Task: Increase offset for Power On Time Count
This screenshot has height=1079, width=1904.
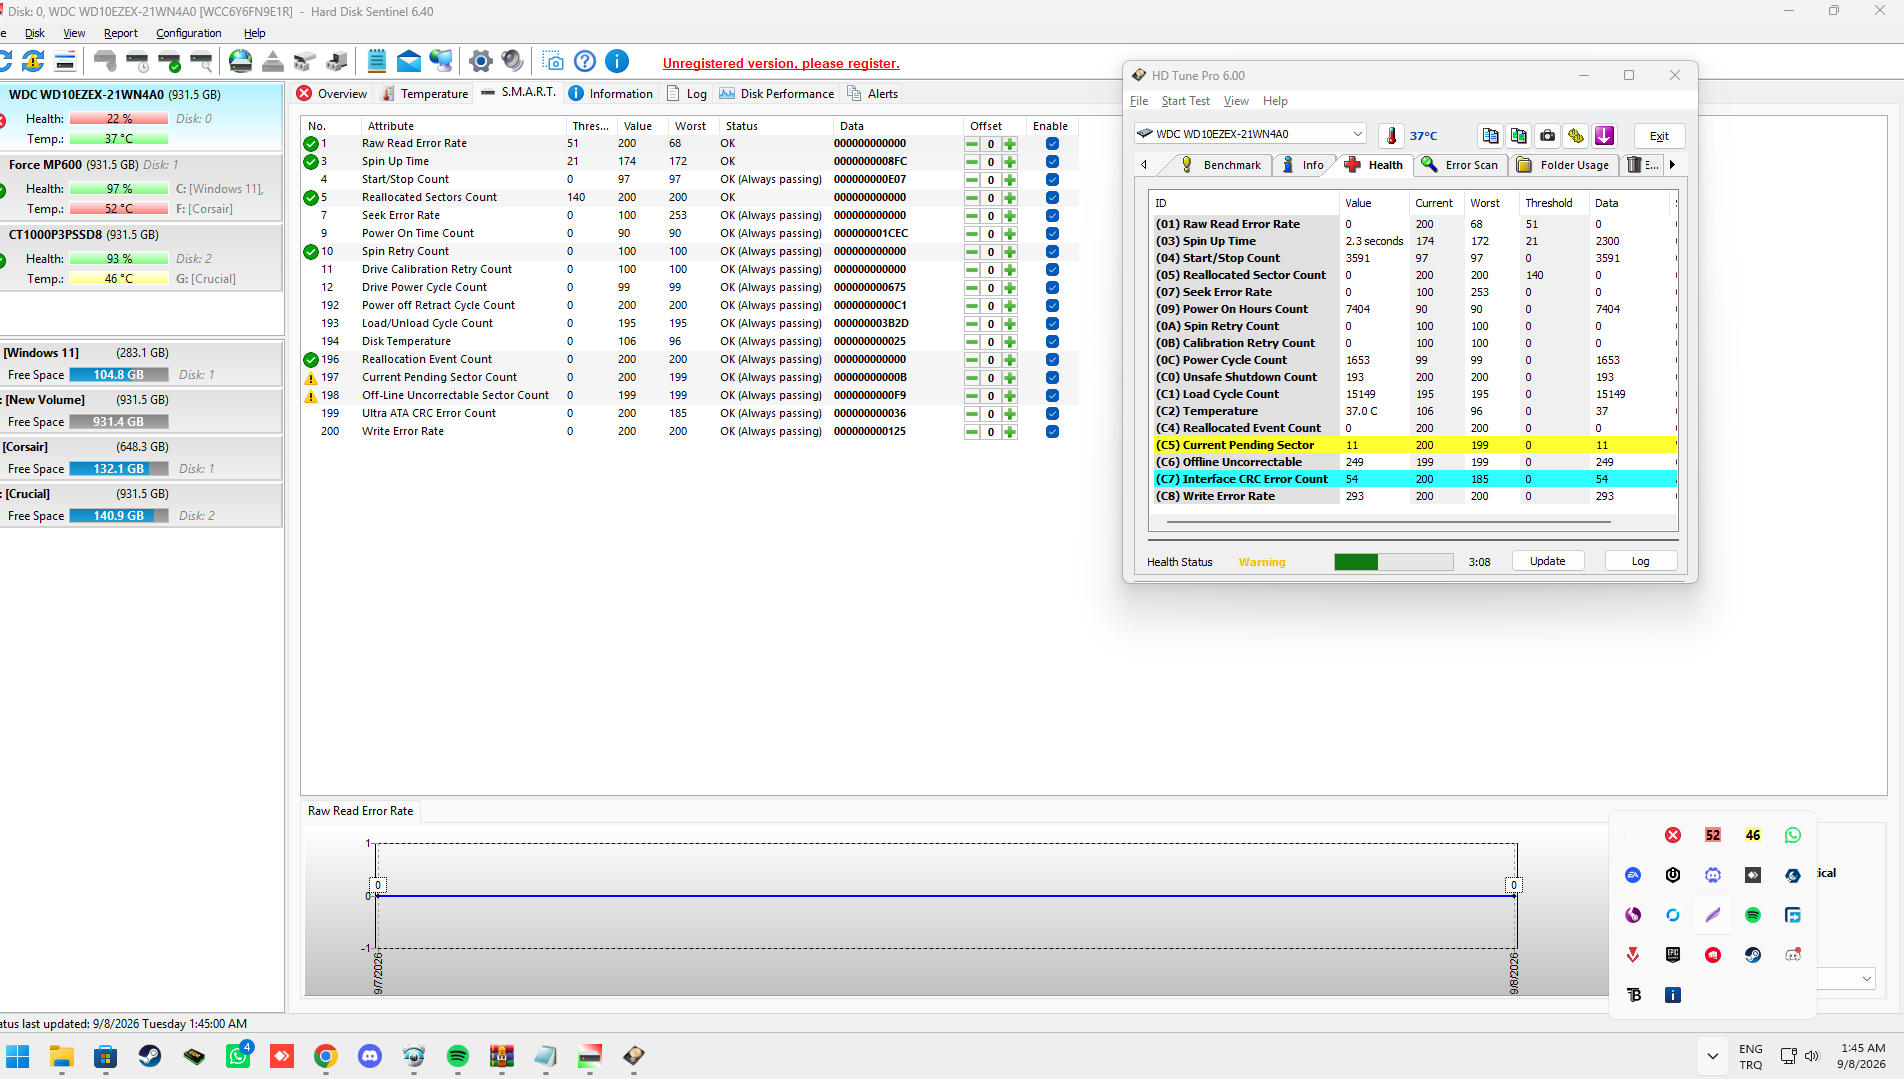Action: click(x=1010, y=234)
